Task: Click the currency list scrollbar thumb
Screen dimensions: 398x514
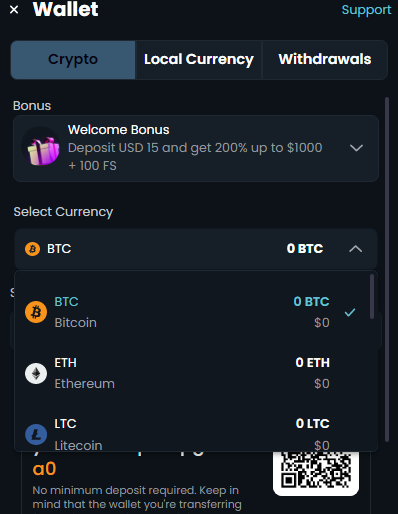Action: (372, 296)
